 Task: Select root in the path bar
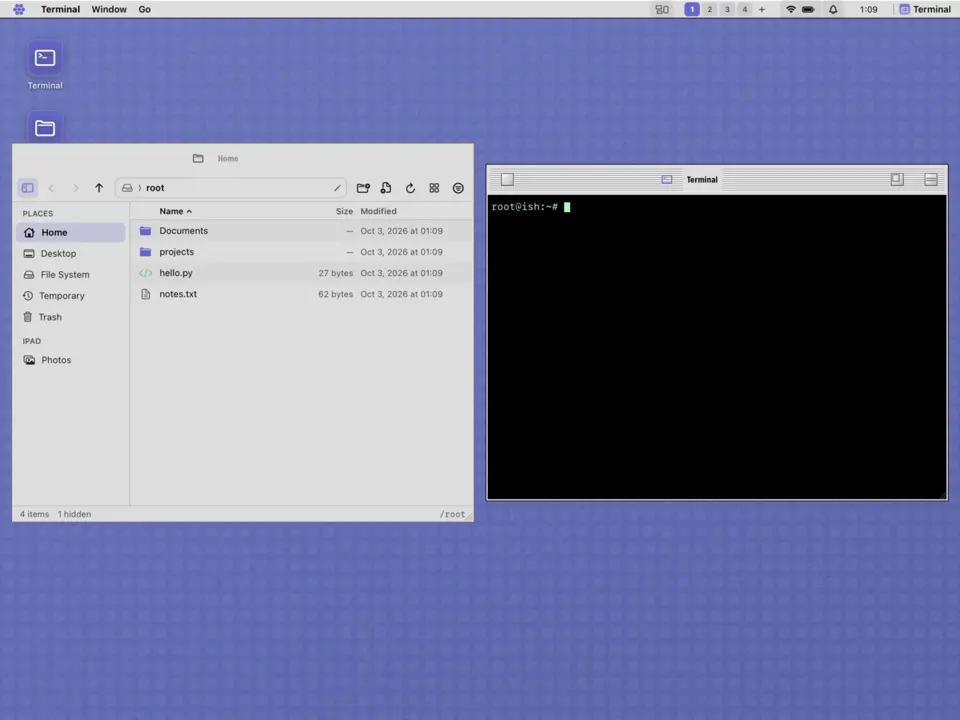pyautogui.click(x=155, y=188)
